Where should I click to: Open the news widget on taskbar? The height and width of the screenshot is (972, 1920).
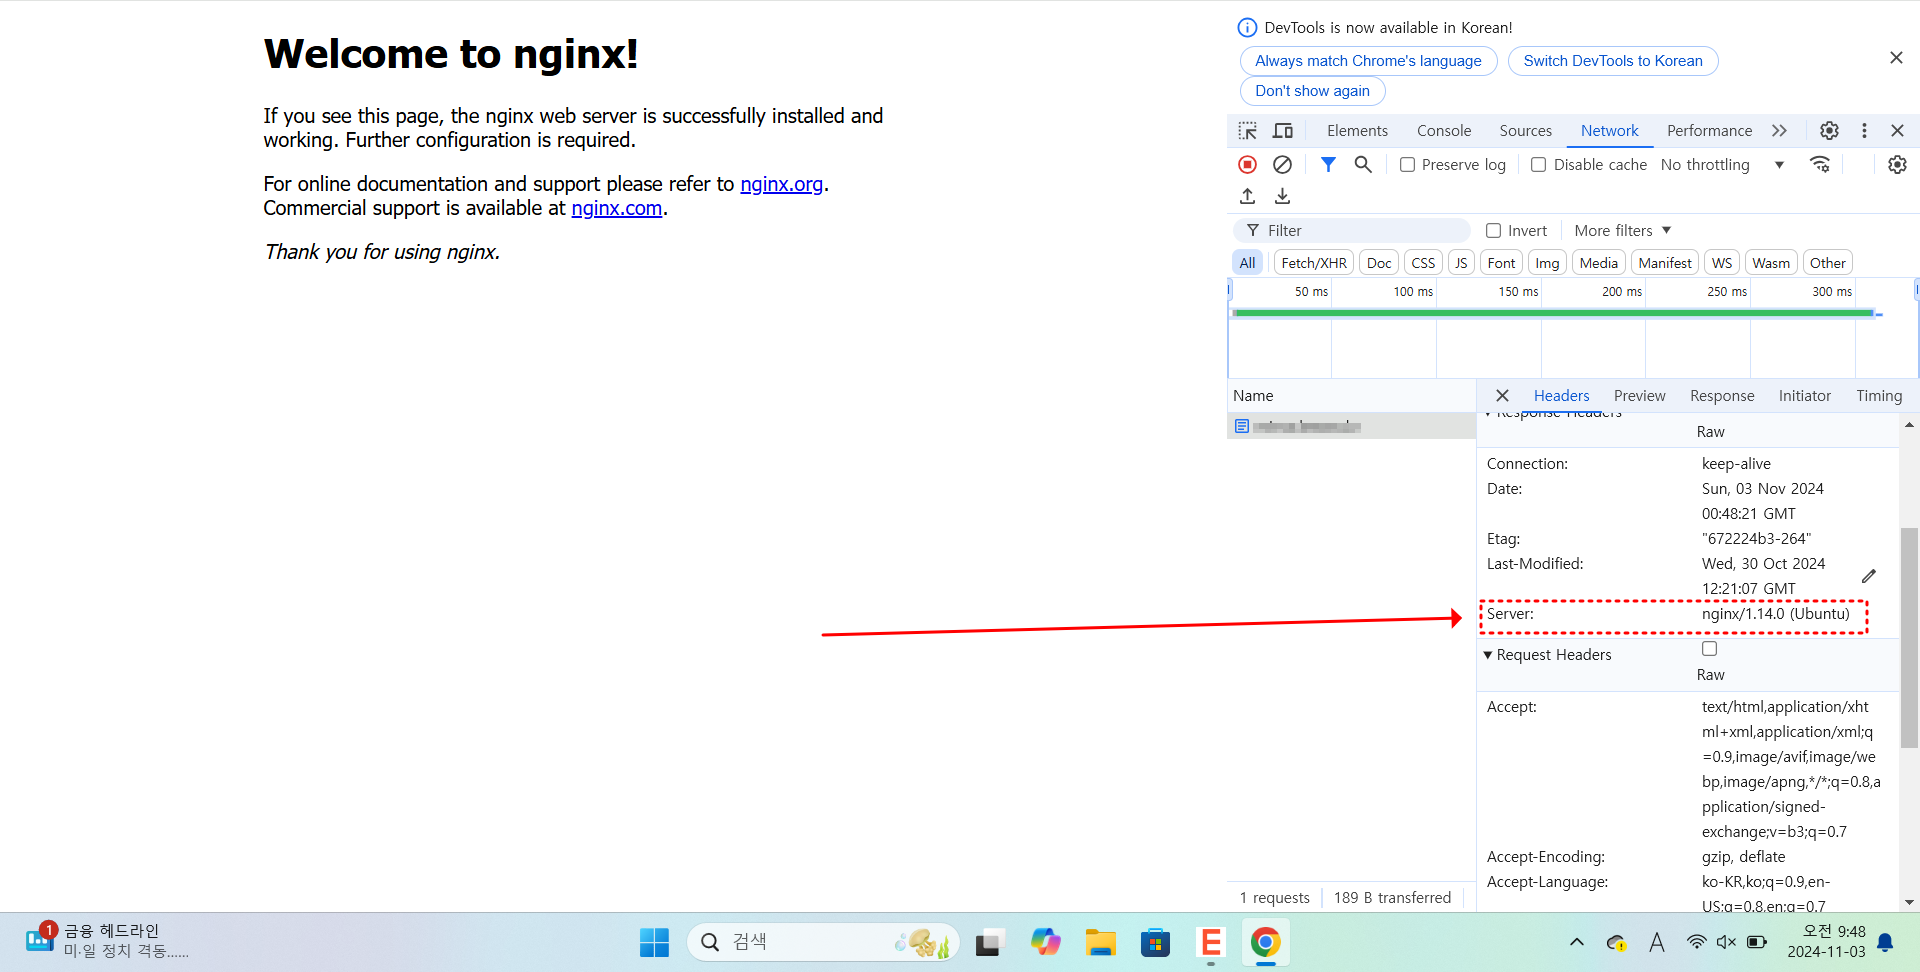click(107, 941)
